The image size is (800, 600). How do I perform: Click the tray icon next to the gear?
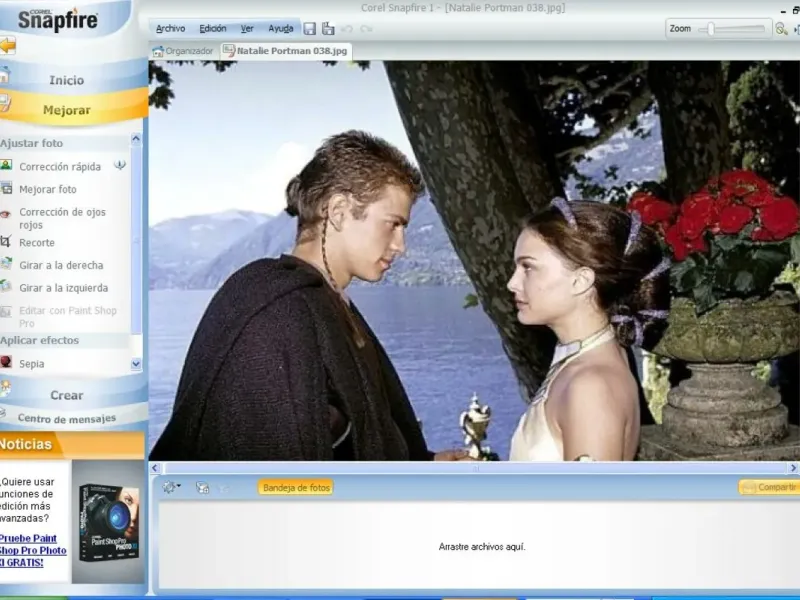pos(202,488)
